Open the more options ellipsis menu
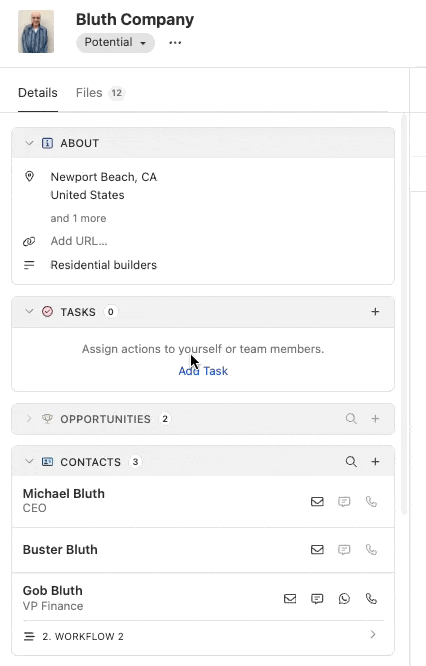Screen dimensions: 426x666 [x=175, y=42]
